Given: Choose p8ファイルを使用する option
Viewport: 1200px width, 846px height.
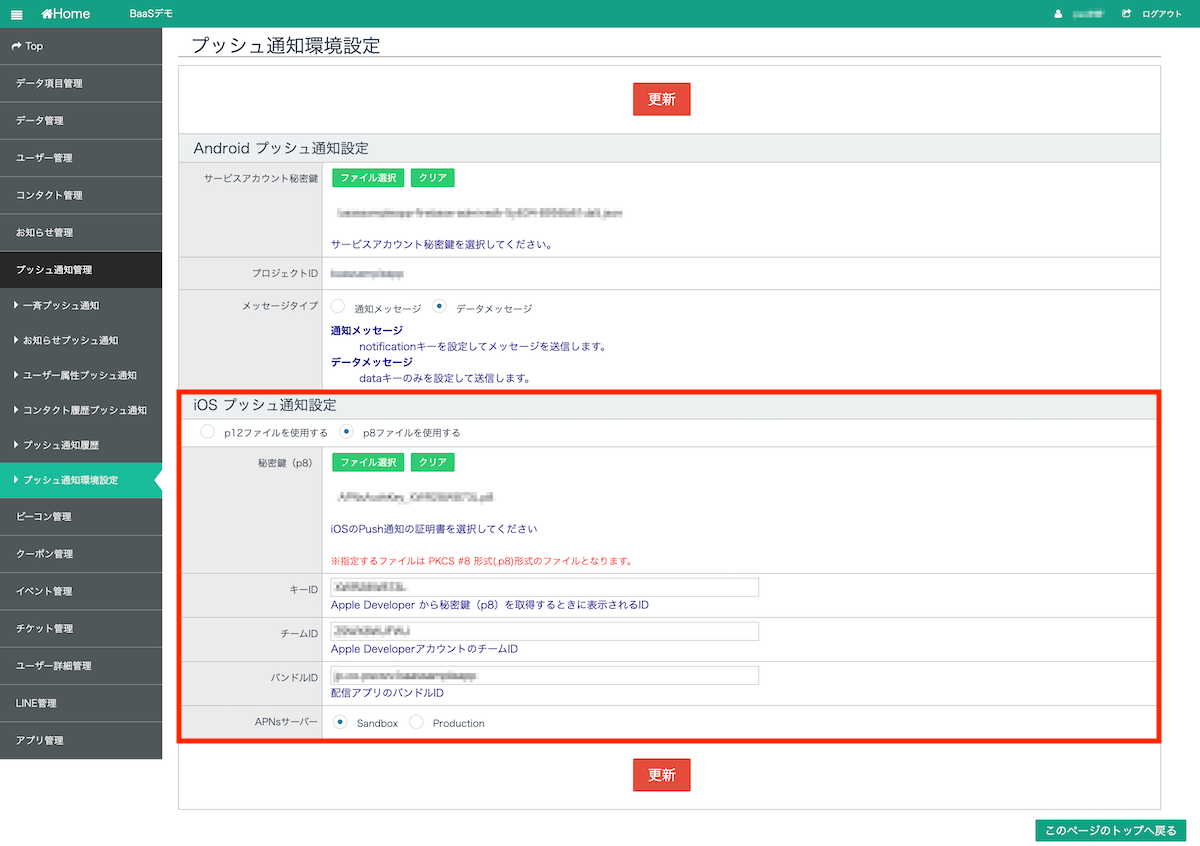Looking at the screenshot, I should coord(346,432).
